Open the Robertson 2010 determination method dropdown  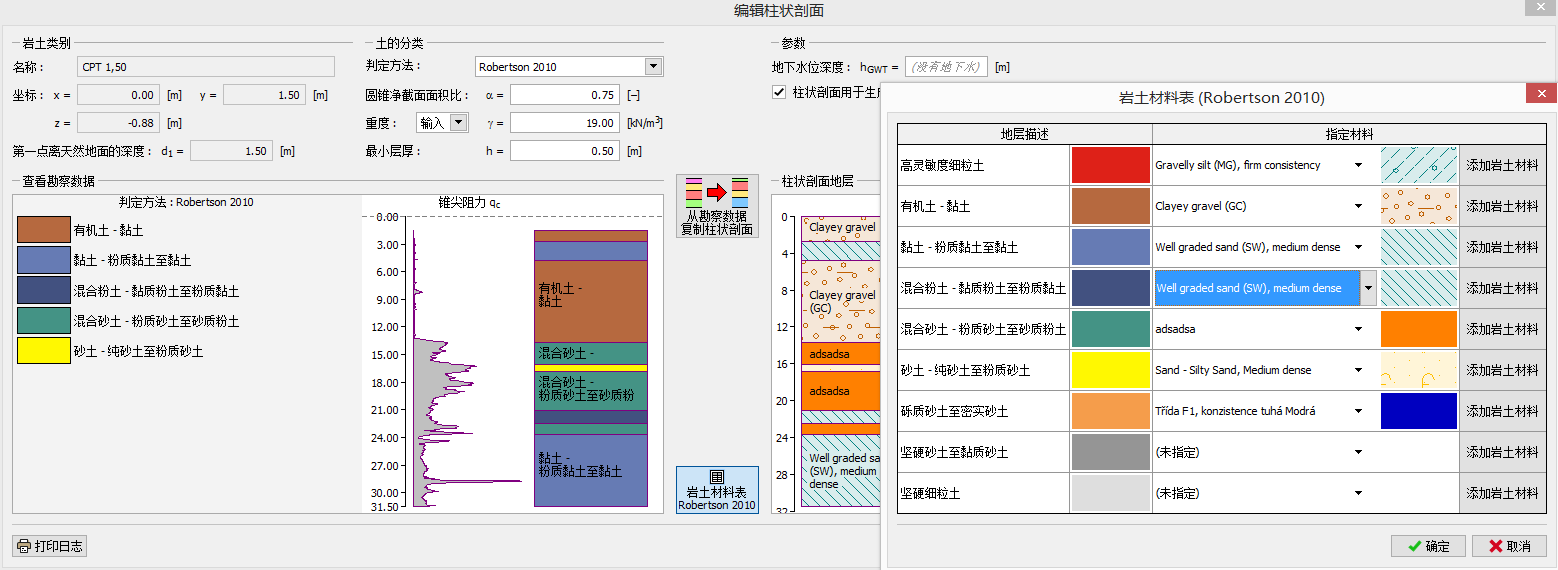[653, 67]
